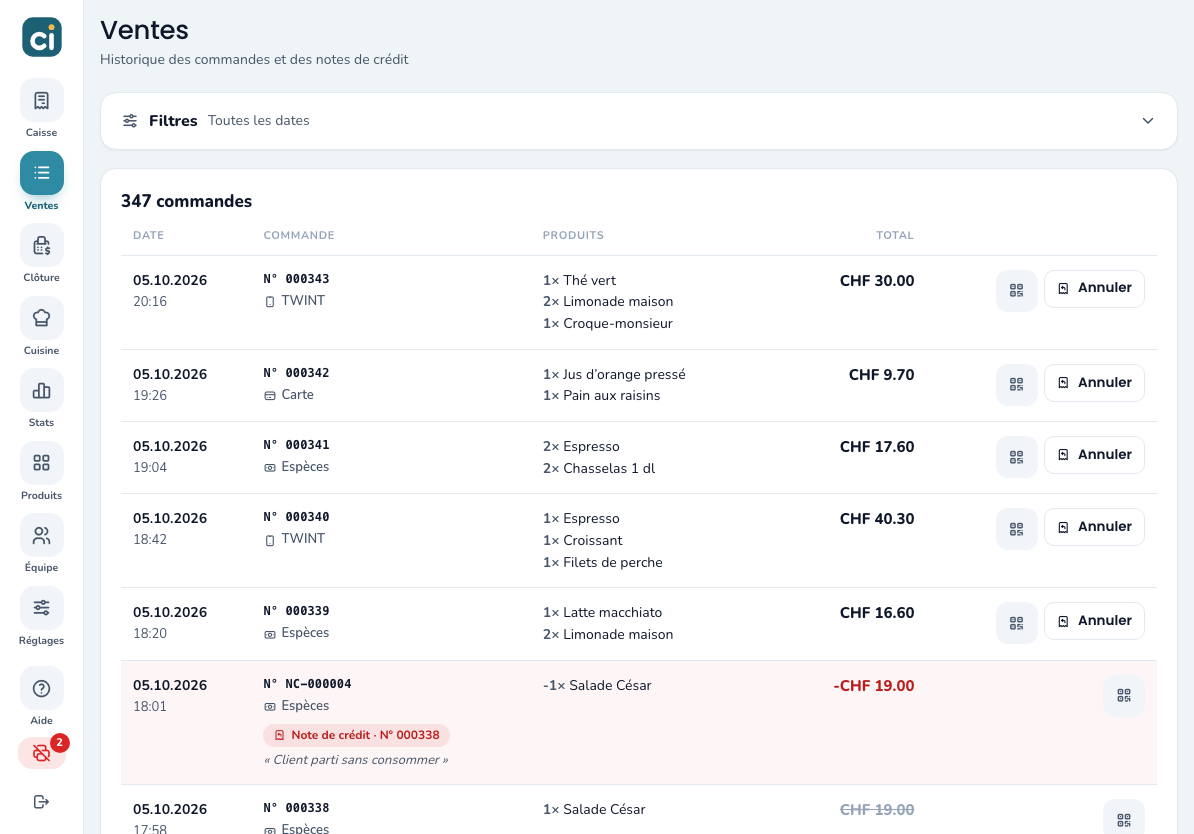Viewport: 1194px width, 834px height.
Task: Cancel order 000342 with Annuler
Action: (1094, 383)
